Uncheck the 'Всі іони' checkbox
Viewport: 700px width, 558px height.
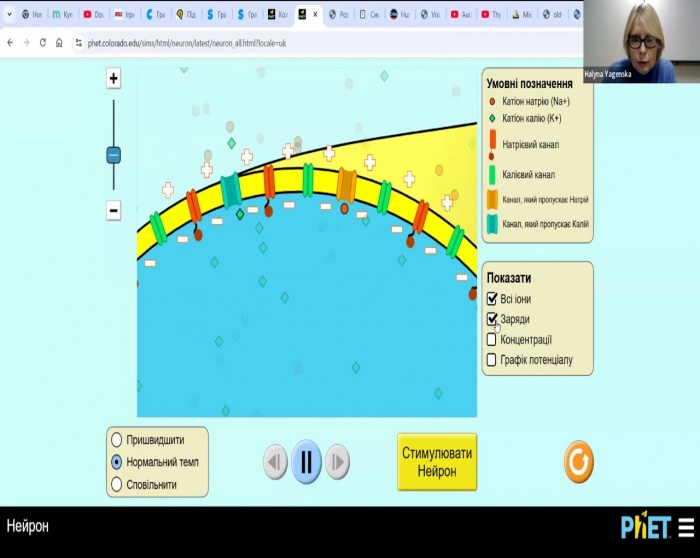(492, 299)
